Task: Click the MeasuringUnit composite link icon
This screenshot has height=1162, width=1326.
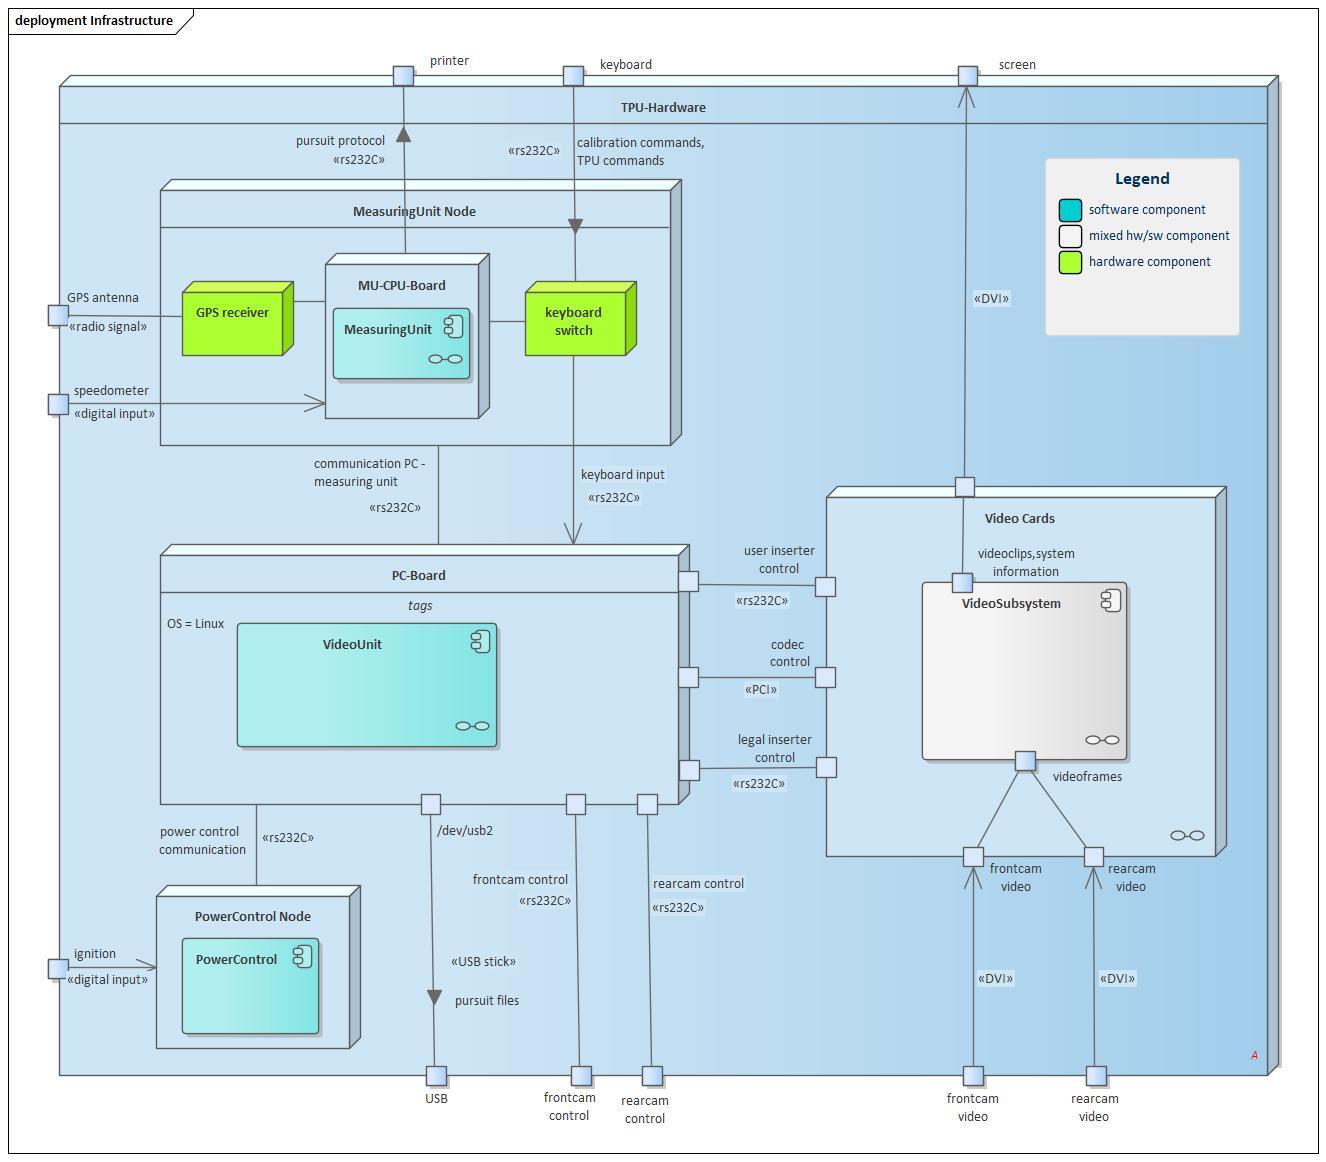Action: coord(445,359)
